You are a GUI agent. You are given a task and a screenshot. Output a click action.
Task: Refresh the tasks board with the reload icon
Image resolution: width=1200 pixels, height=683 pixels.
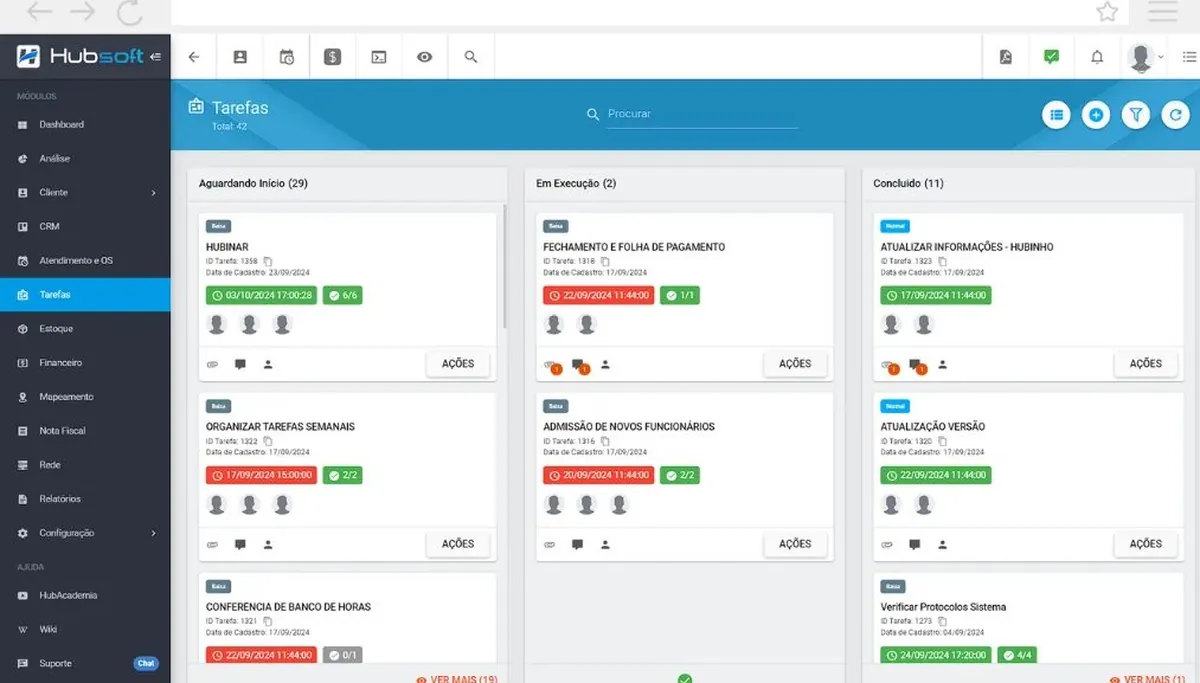[x=1176, y=115]
